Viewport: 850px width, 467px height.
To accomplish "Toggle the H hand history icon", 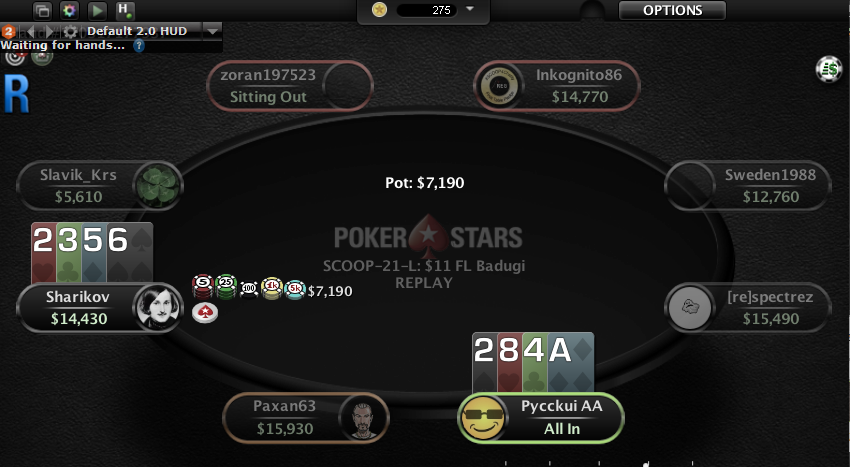I will pyautogui.click(x=125, y=10).
